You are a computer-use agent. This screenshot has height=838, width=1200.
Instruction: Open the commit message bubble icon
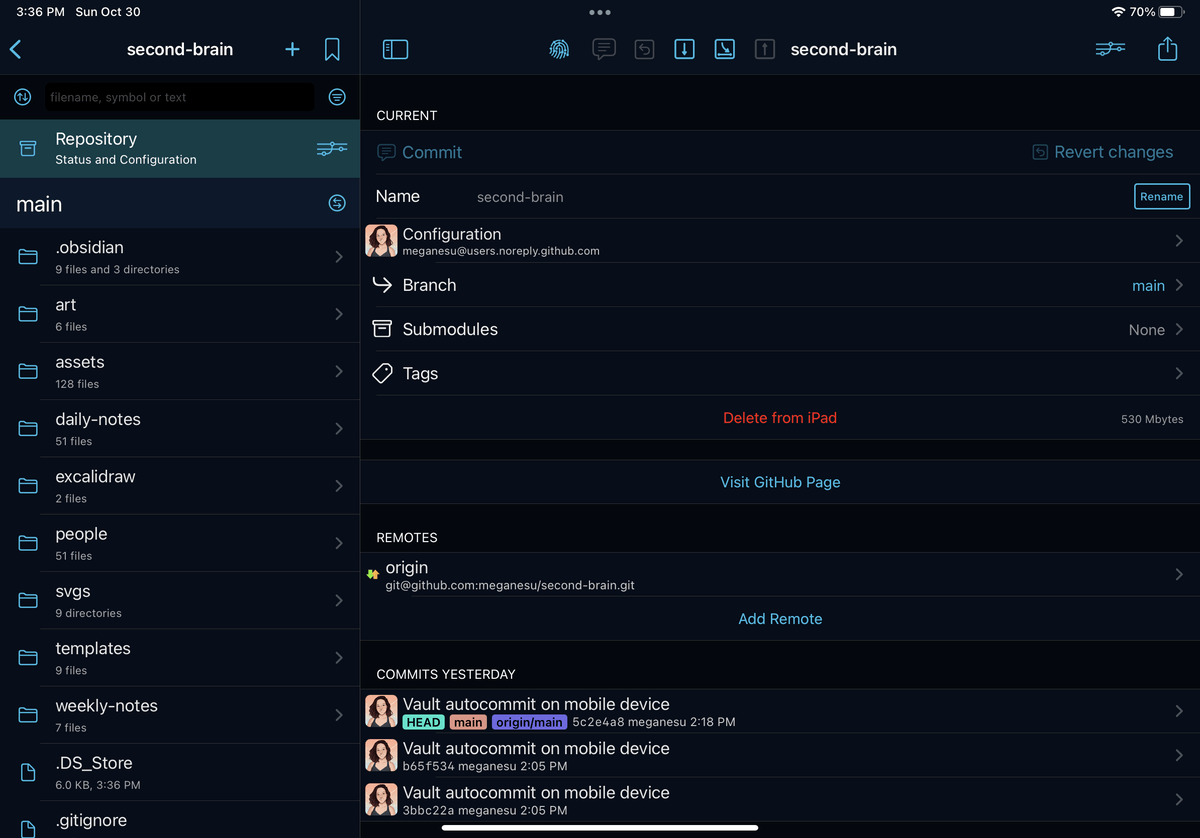click(604, 48)
